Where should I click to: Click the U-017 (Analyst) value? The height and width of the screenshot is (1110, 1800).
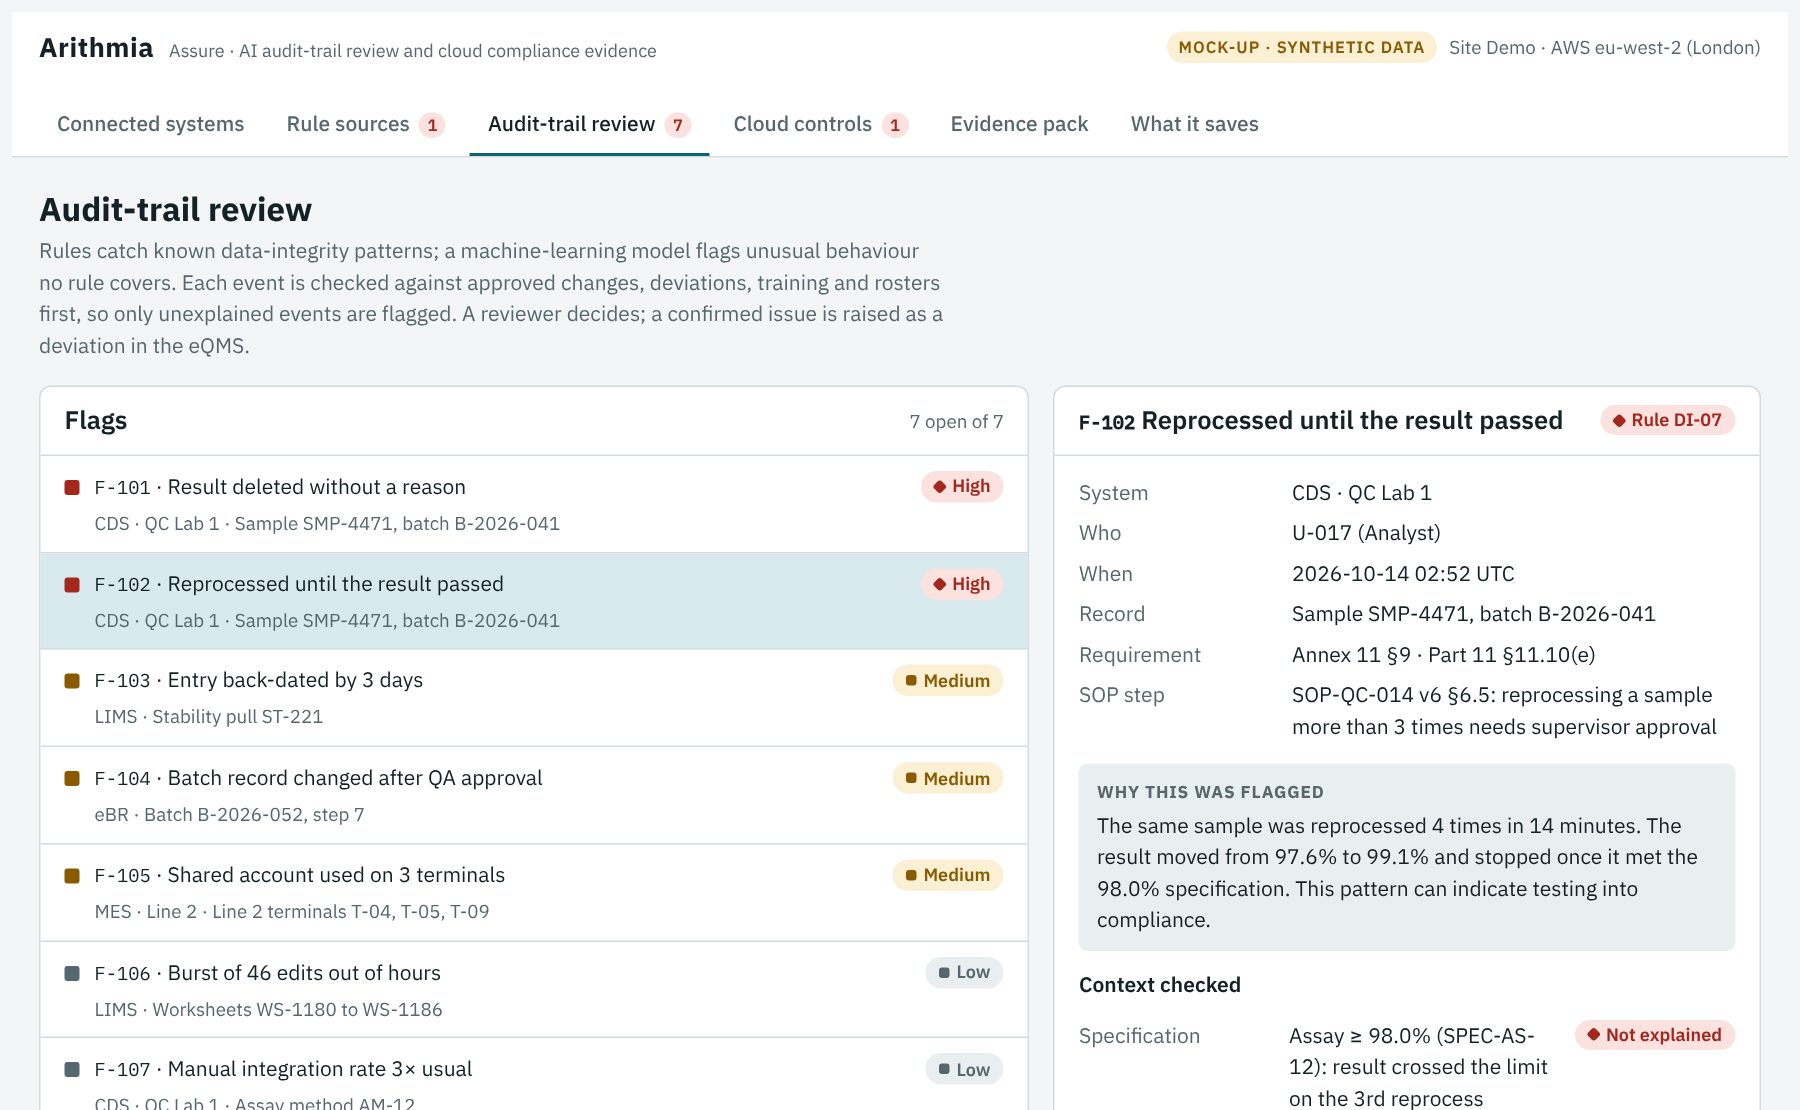(1366, 533)
